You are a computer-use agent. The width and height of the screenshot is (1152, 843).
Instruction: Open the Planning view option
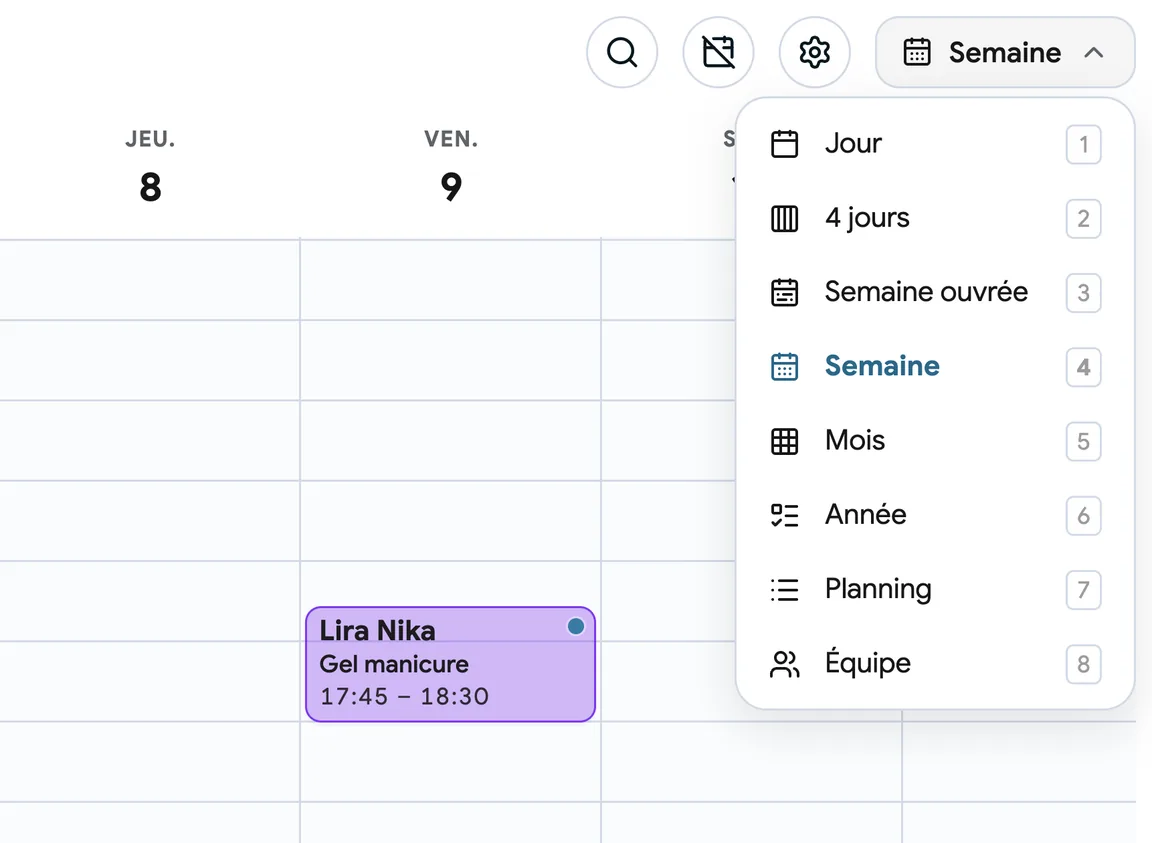[935, 589]
